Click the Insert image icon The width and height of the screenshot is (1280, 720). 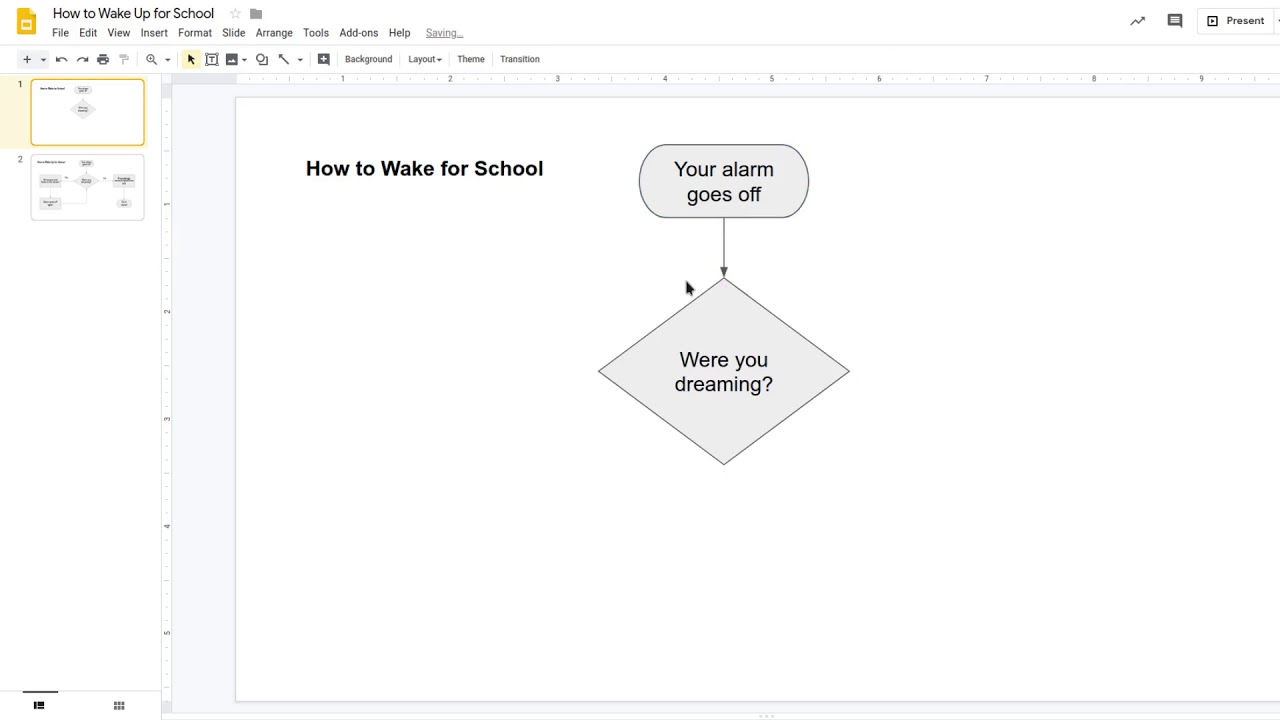pyautogui.click(x=232, y=59)
